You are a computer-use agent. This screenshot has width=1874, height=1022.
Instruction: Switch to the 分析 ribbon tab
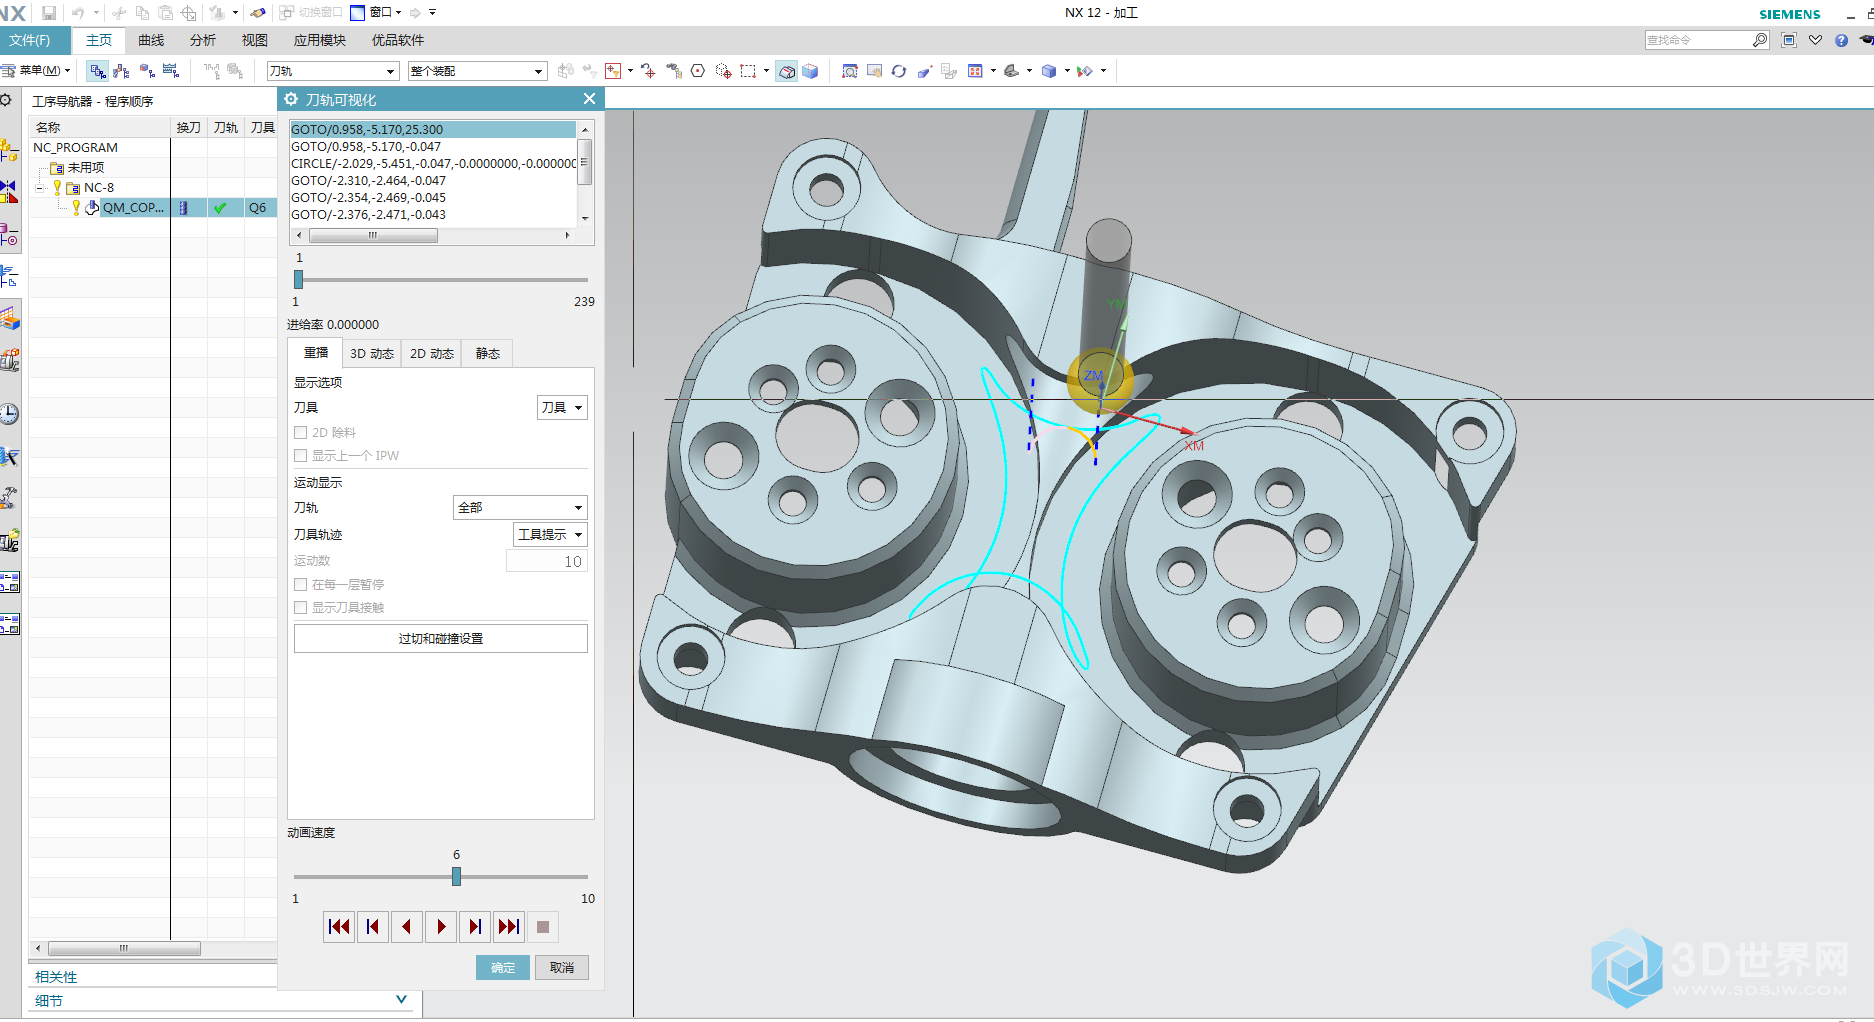(x=203, y=40)
